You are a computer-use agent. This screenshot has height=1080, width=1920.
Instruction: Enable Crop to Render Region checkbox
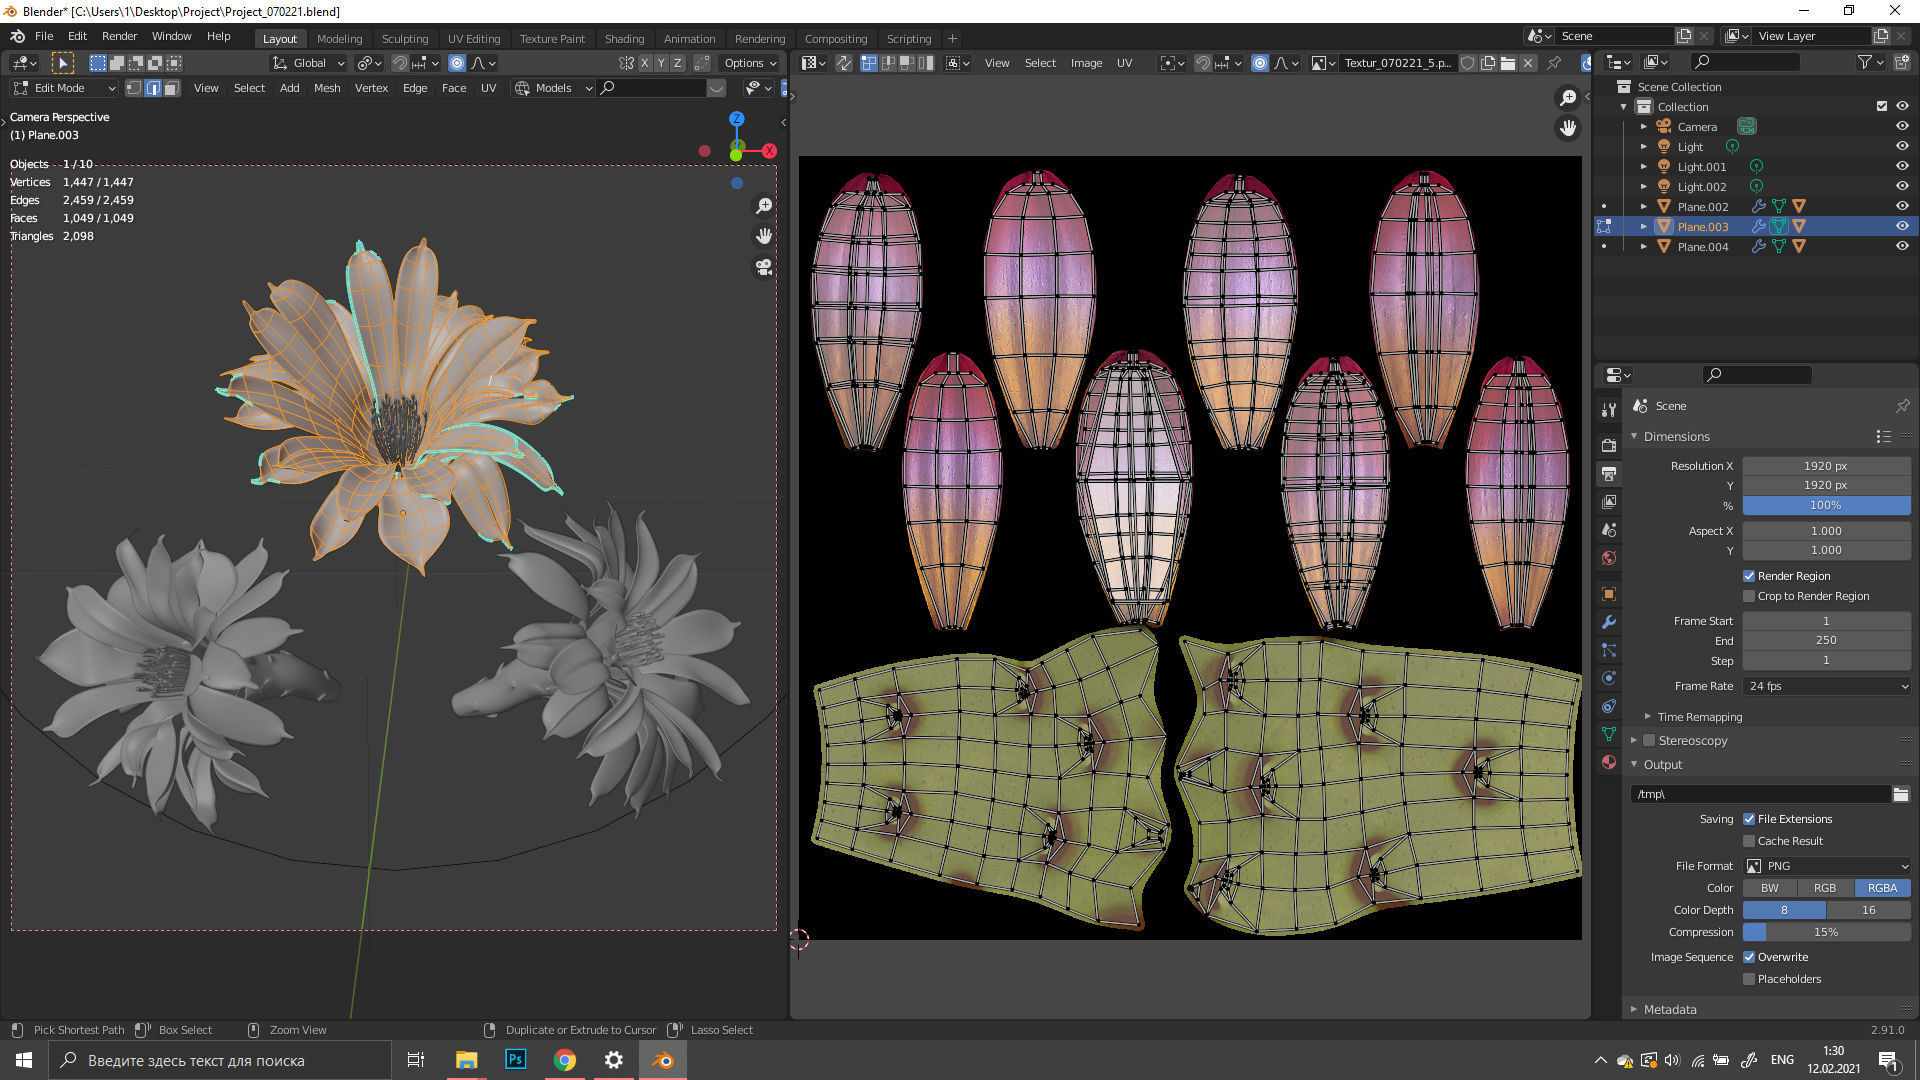coord(1749,596)
